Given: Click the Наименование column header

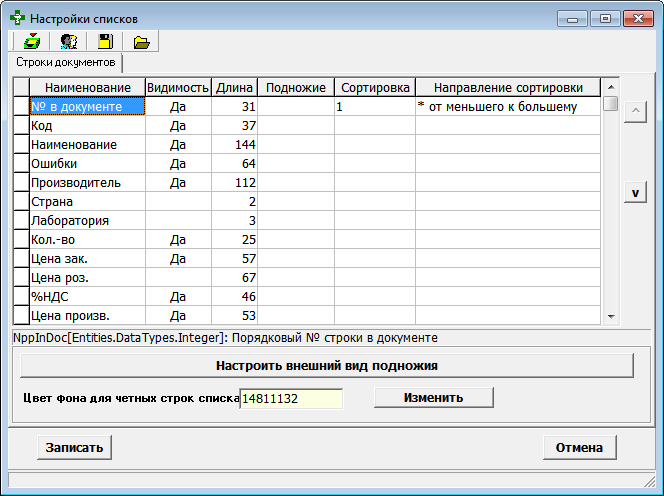Looking at the screenshot, I should [87, 88].
